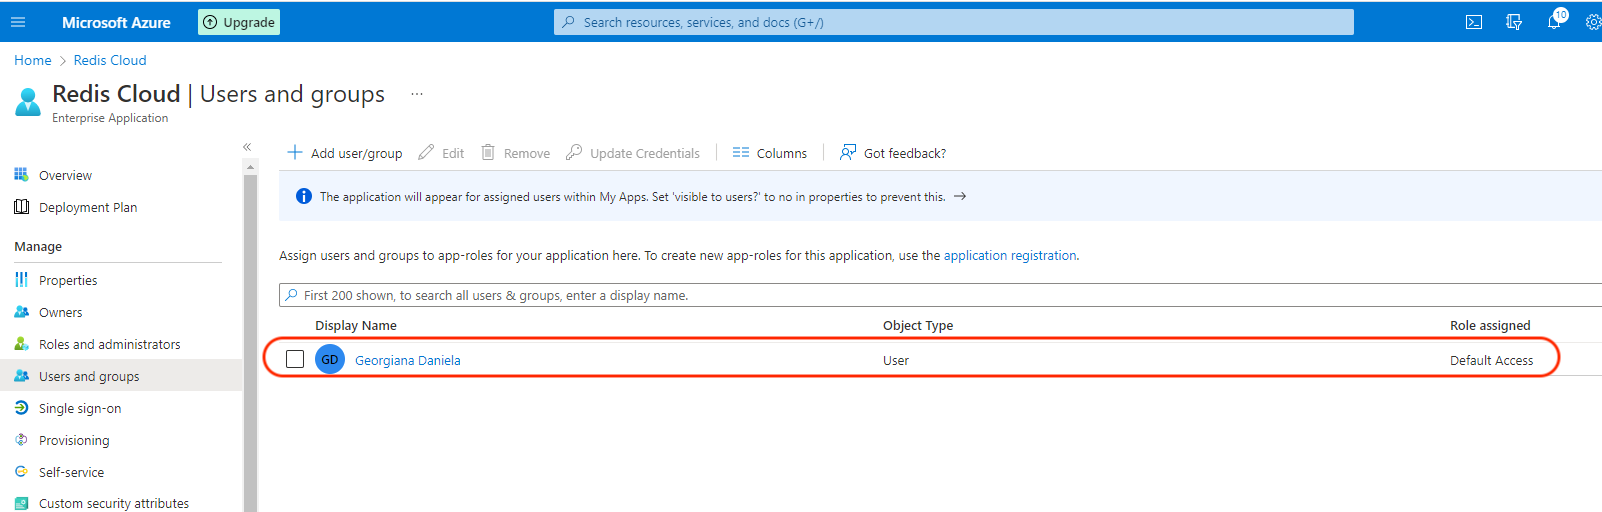Go to Provisioning in the Manage menu
Image resolution: width=1602 pixels, height=512 pixels.
[x=74, y=440]
